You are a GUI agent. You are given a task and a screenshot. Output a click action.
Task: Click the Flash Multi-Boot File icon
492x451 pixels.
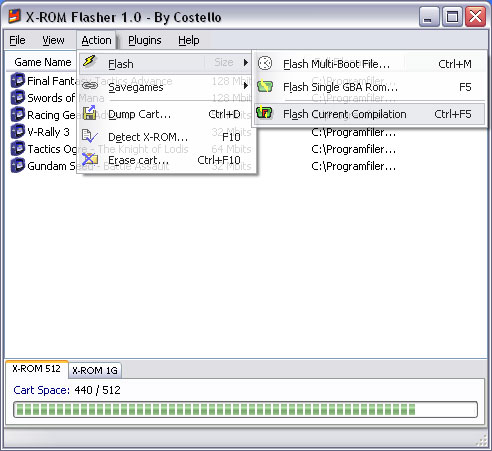(265, 63)
